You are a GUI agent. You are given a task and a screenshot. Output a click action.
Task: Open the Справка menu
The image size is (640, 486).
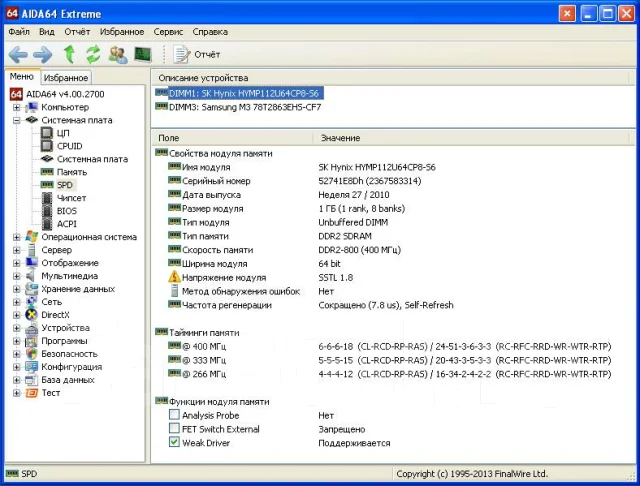click(210, 32)
